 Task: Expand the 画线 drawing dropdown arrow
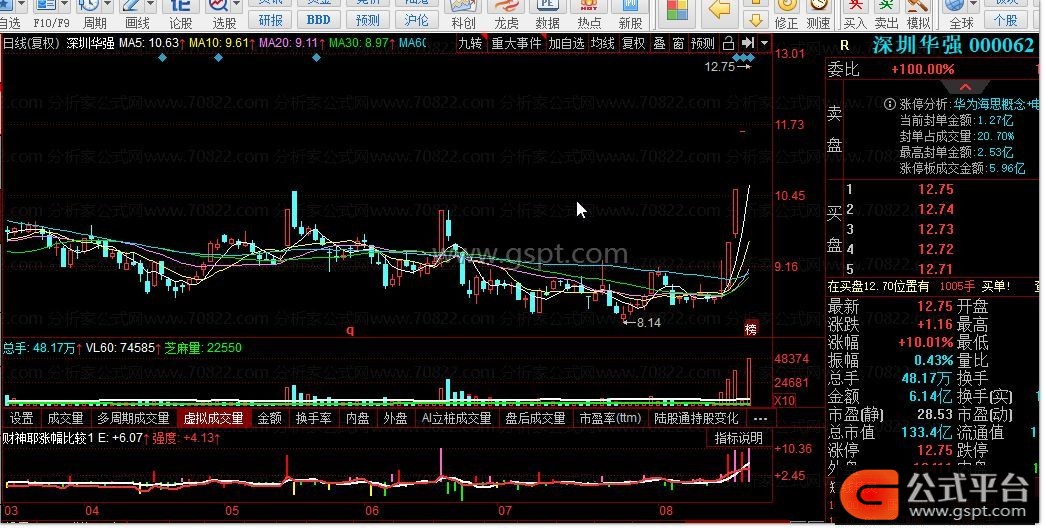(x=151, y=5)
